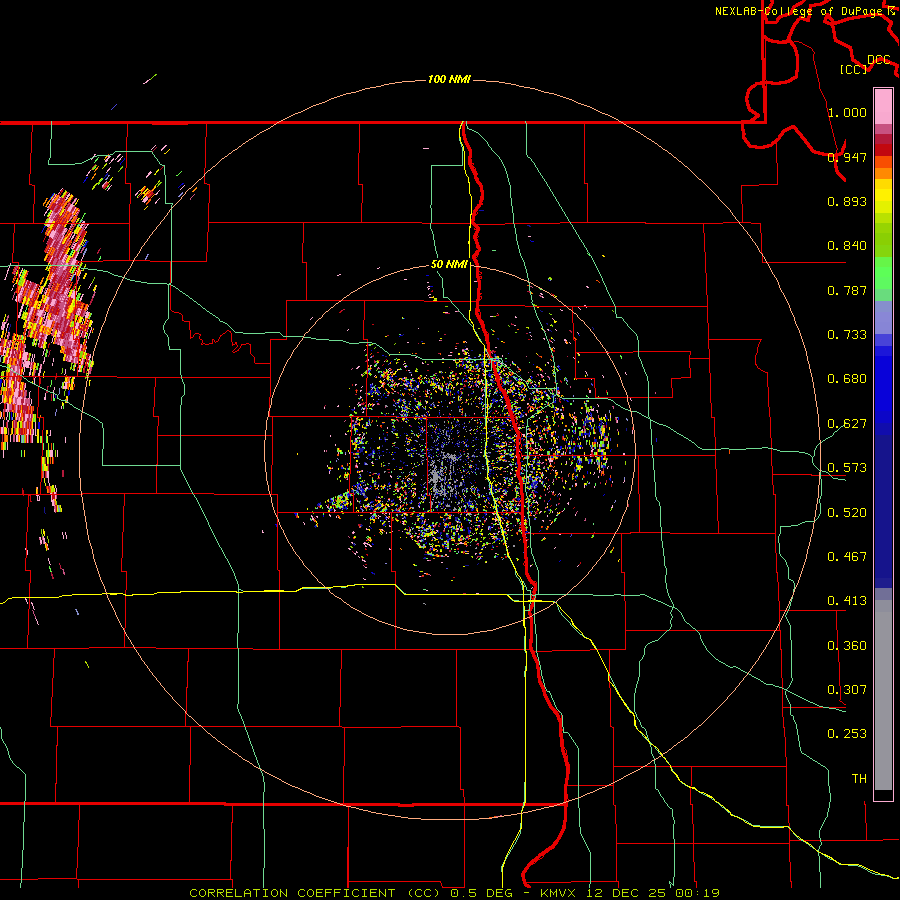The width and height of the screenshot is (900, 900).
Task: Click the 0.253 scale label
Action: click(847, 734)
